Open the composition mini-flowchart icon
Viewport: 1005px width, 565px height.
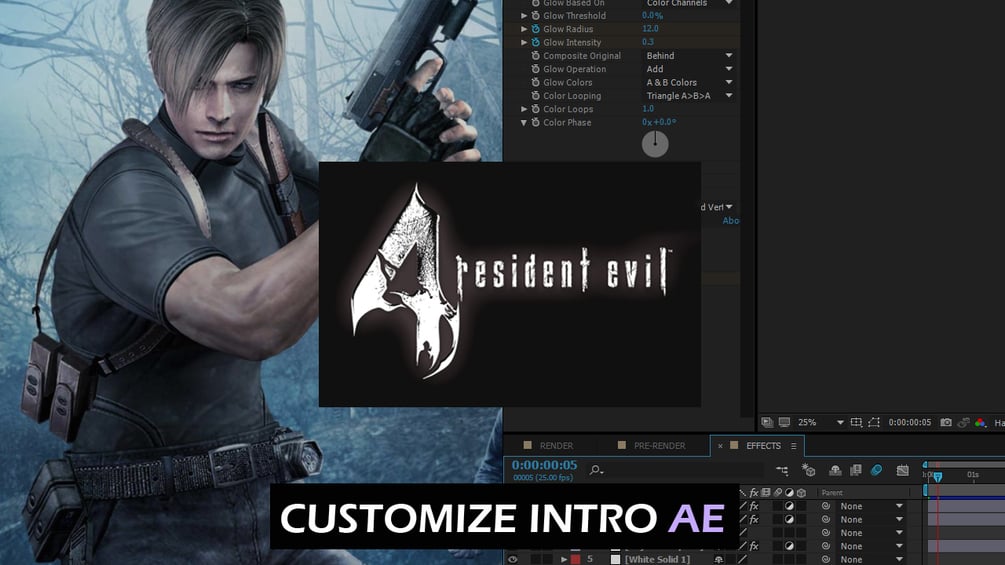(x=782, y=471)
